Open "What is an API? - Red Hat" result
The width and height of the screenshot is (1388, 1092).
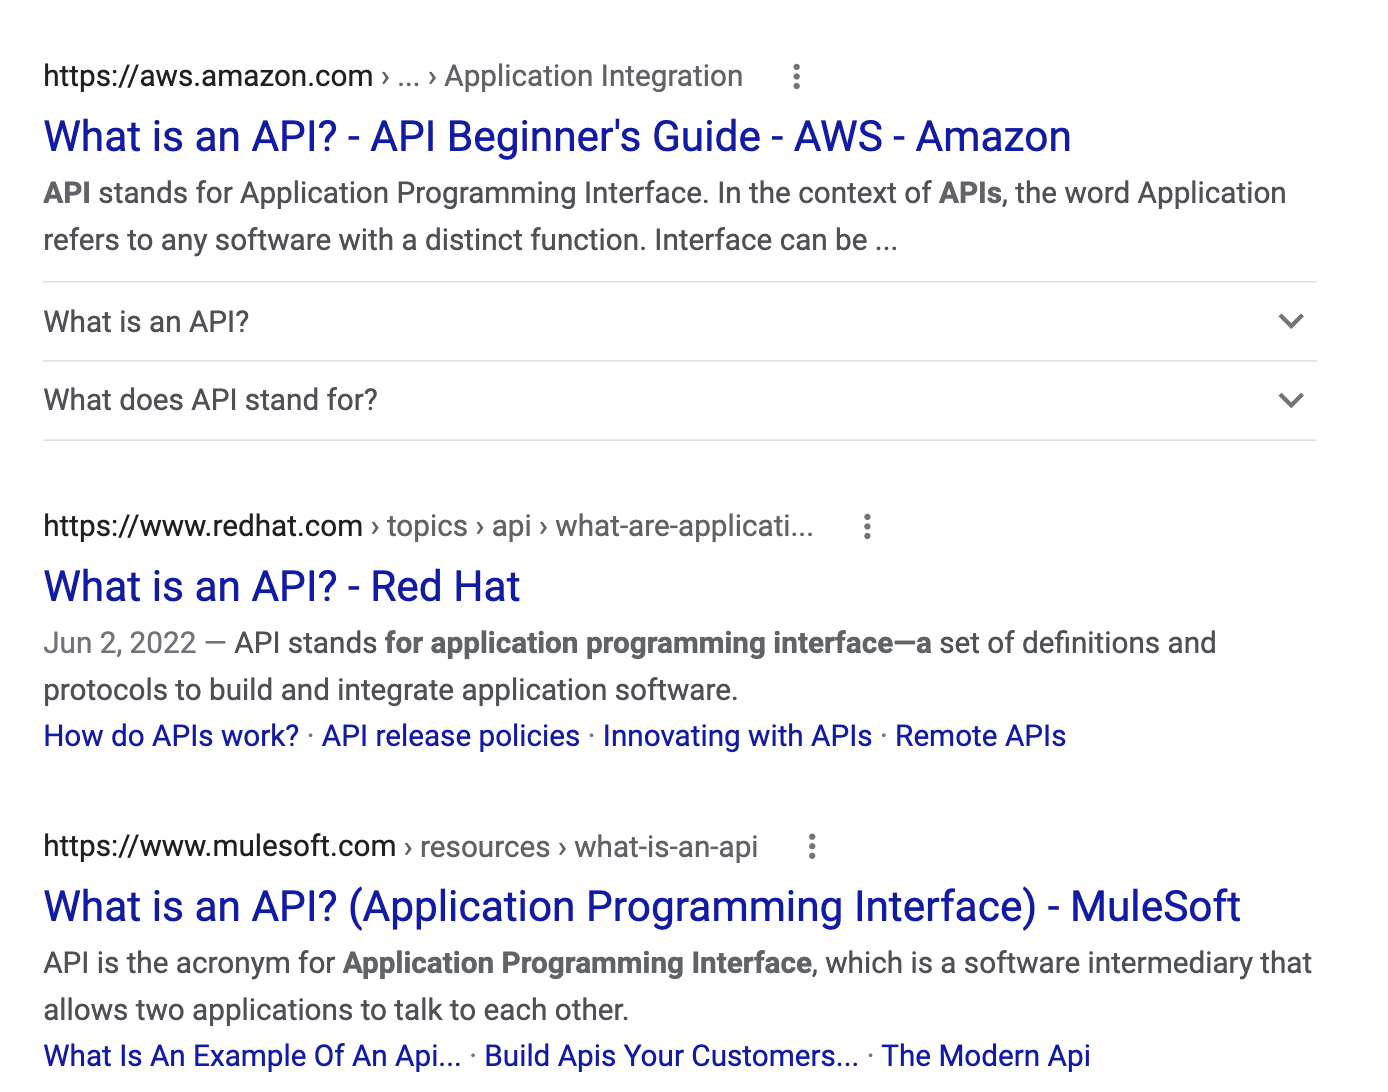click(x=281, y=587)
